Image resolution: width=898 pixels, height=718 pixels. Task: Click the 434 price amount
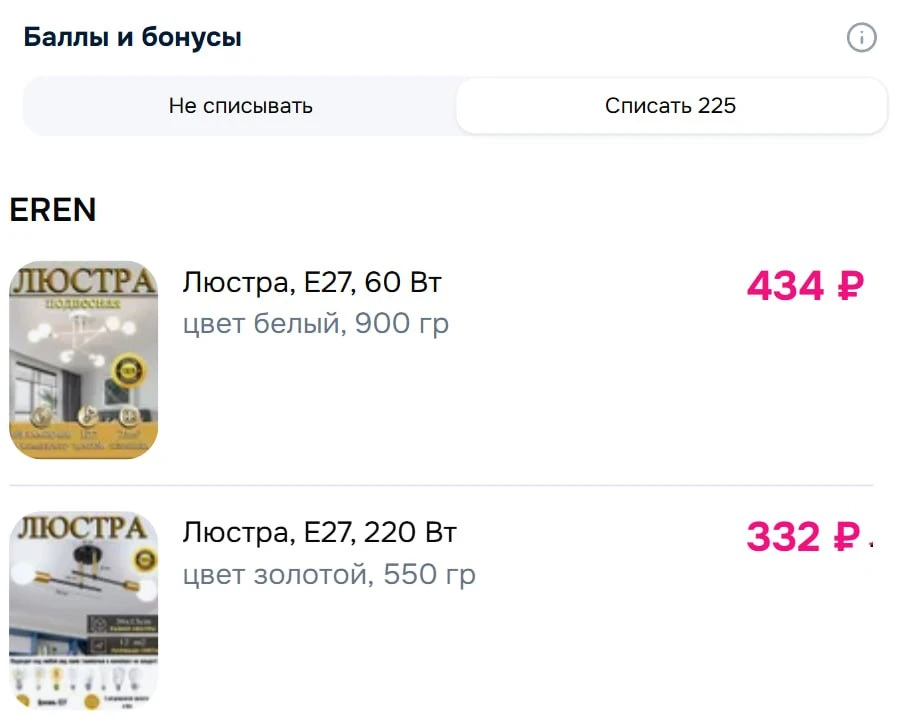pyautogui.click(x=785, y=287)
